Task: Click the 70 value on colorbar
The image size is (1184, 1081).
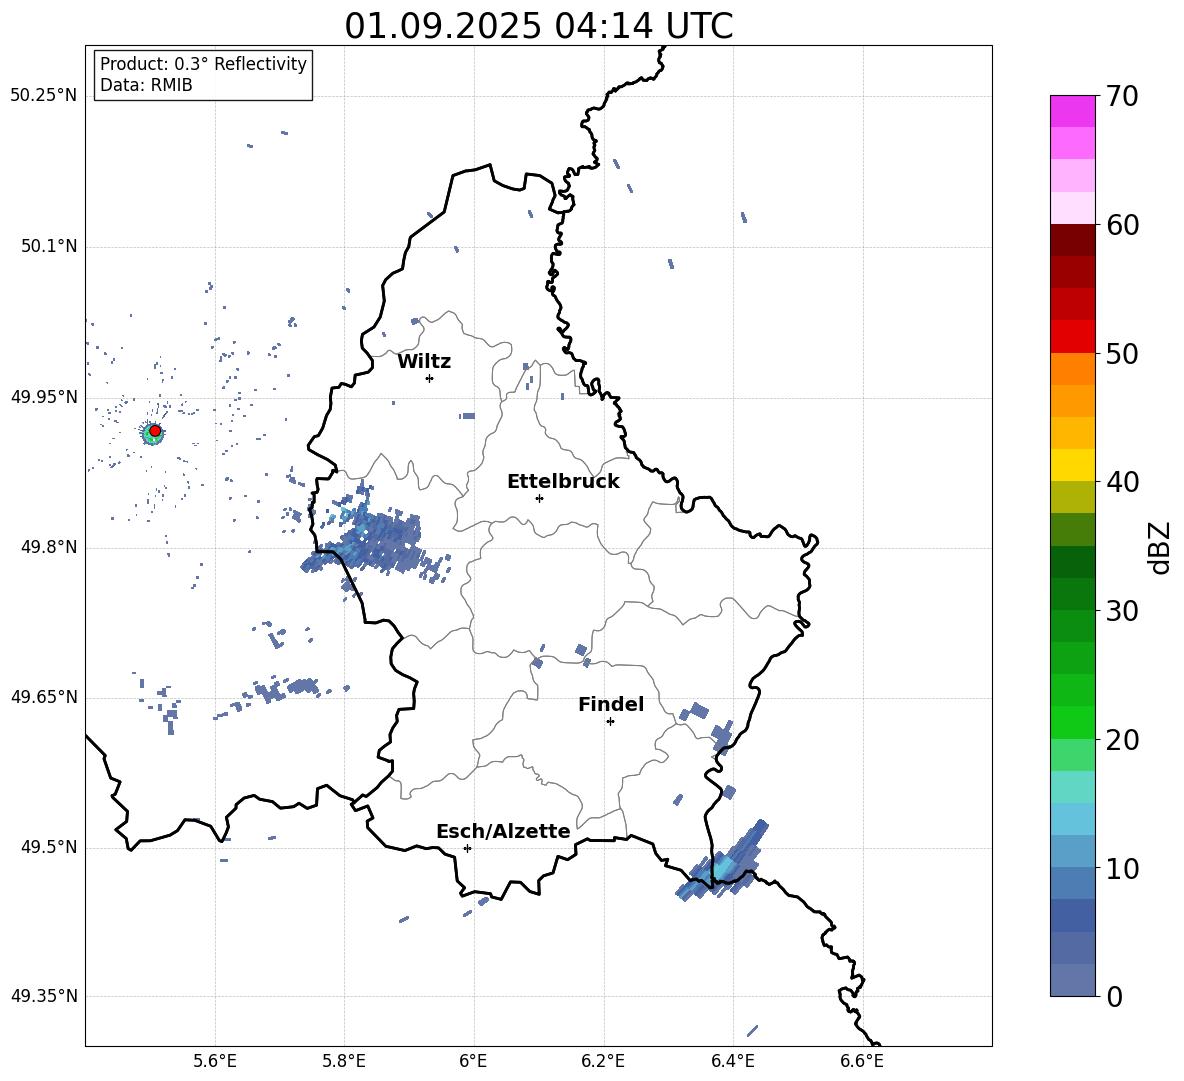Action: 1122,97
